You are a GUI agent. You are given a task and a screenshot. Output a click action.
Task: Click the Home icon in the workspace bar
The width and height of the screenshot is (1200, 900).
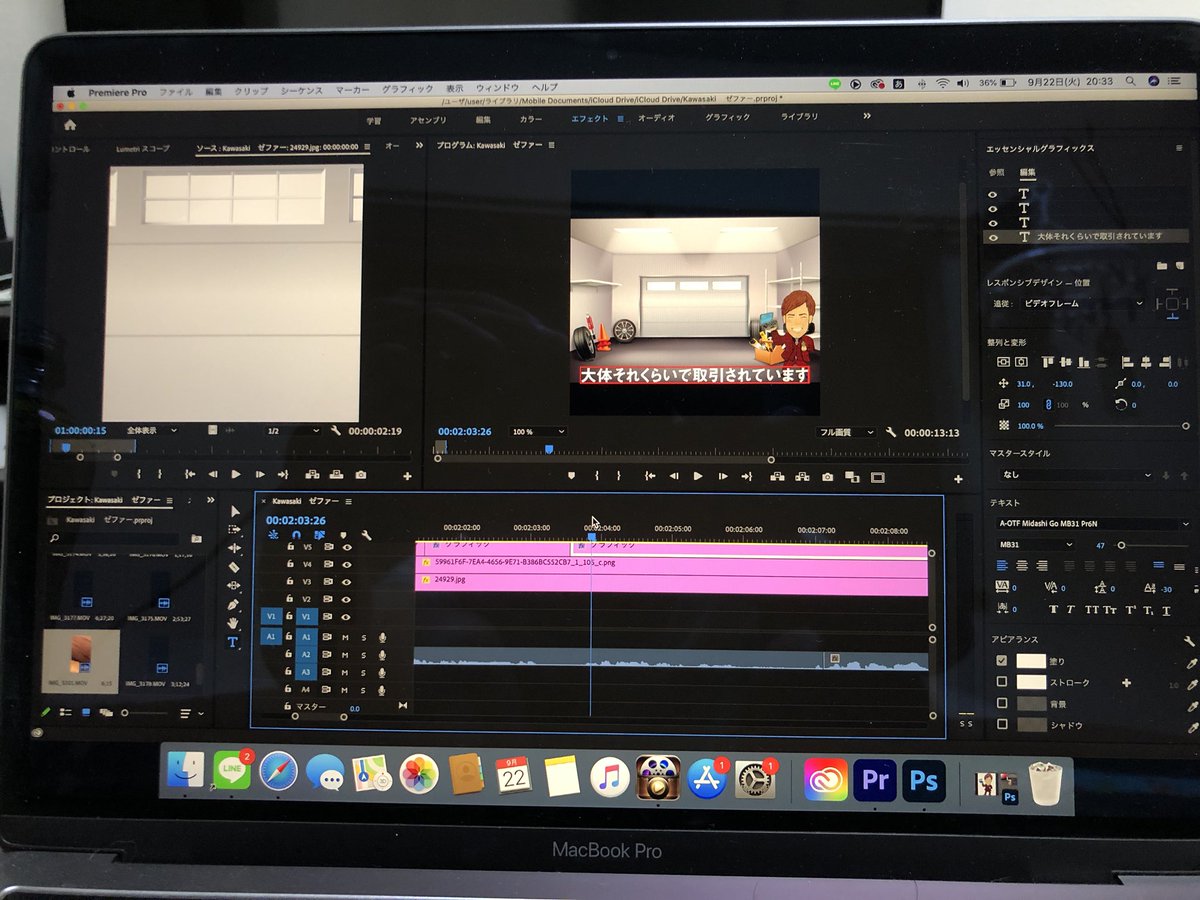tap(70, 125)
